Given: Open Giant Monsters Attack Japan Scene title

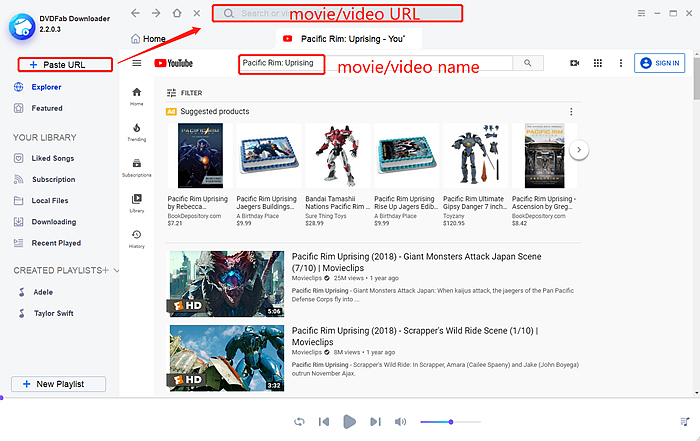Looking at the screenshot, I should 417,262.
